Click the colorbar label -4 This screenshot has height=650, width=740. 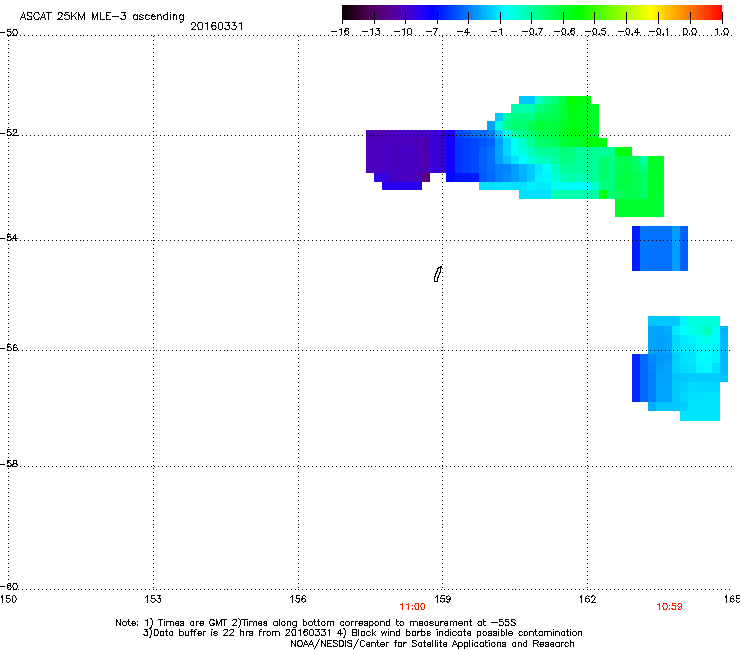click(x=463, y=32)
